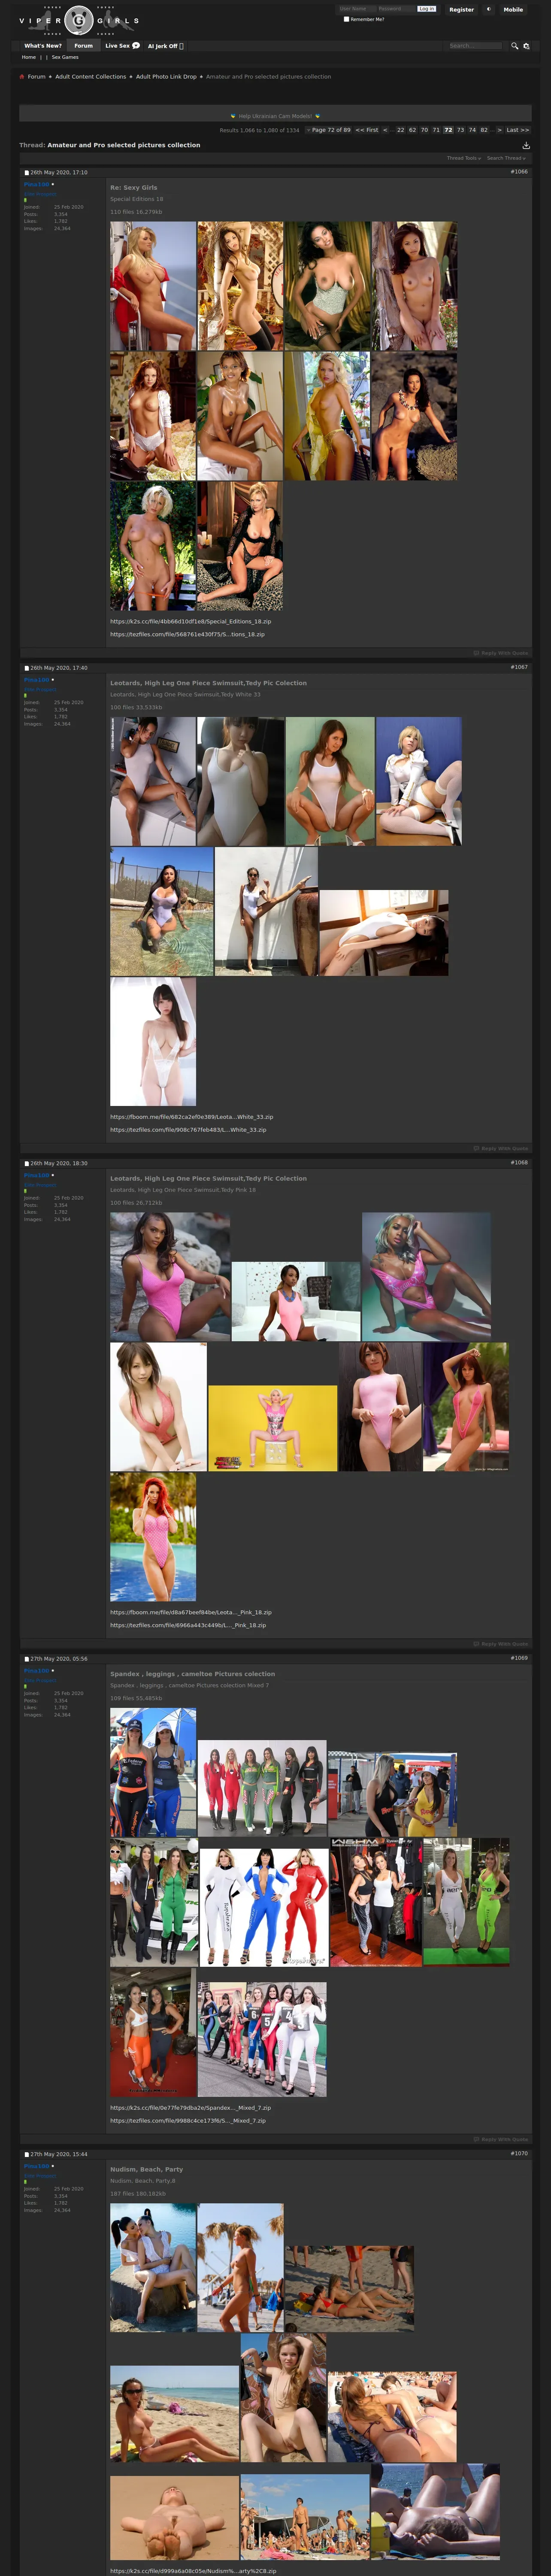Click Reply With Quote below the Mixed_7 links
The height and width of the screenshot is (2576, 551).
point(501,2139)
